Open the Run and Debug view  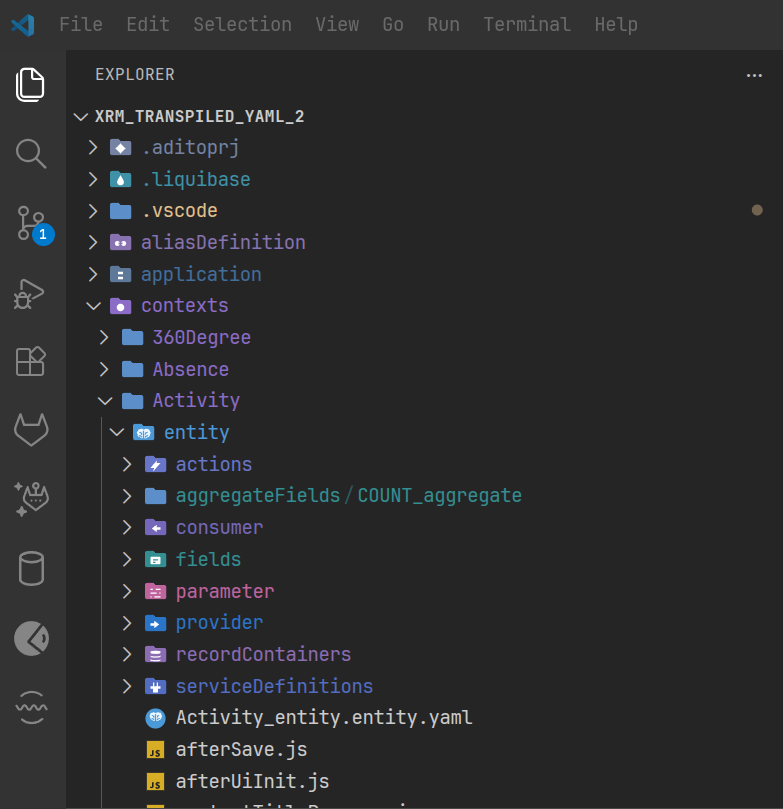(29, 294)
